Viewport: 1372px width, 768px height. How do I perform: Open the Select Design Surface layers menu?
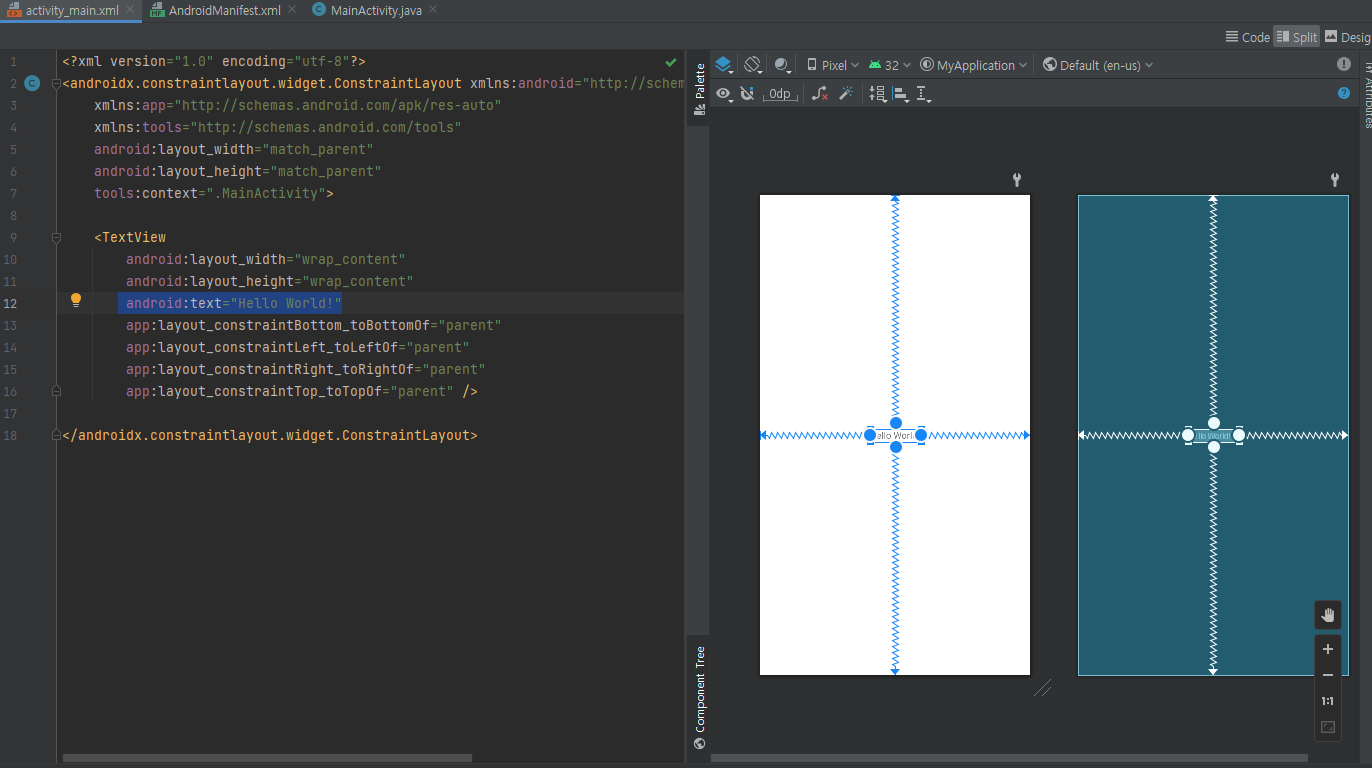click(725, 65)
